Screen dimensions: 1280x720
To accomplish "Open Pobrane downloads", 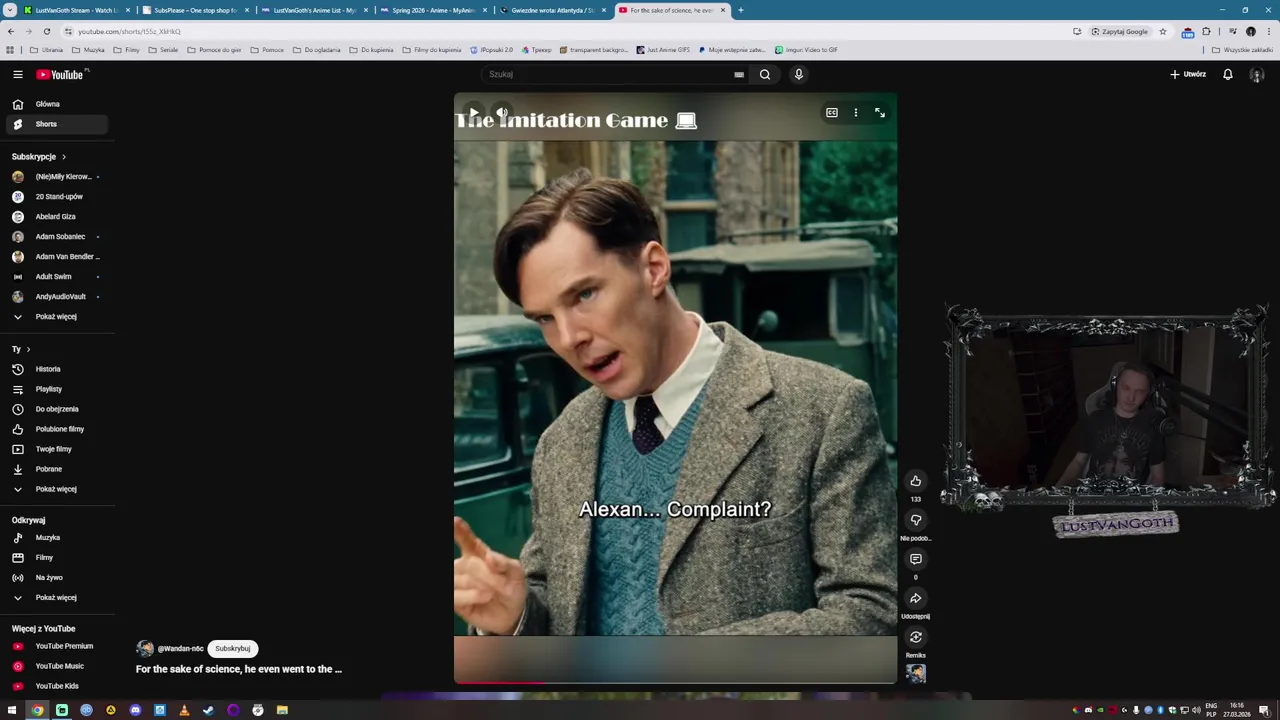I will [x=57, y=469].
